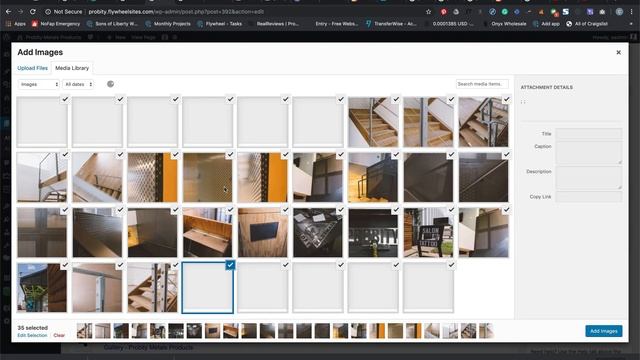Uncheck the blue checkmark on the highlighted blank image
The height and width of the screenshot is (360, 640).
(230, 265)
